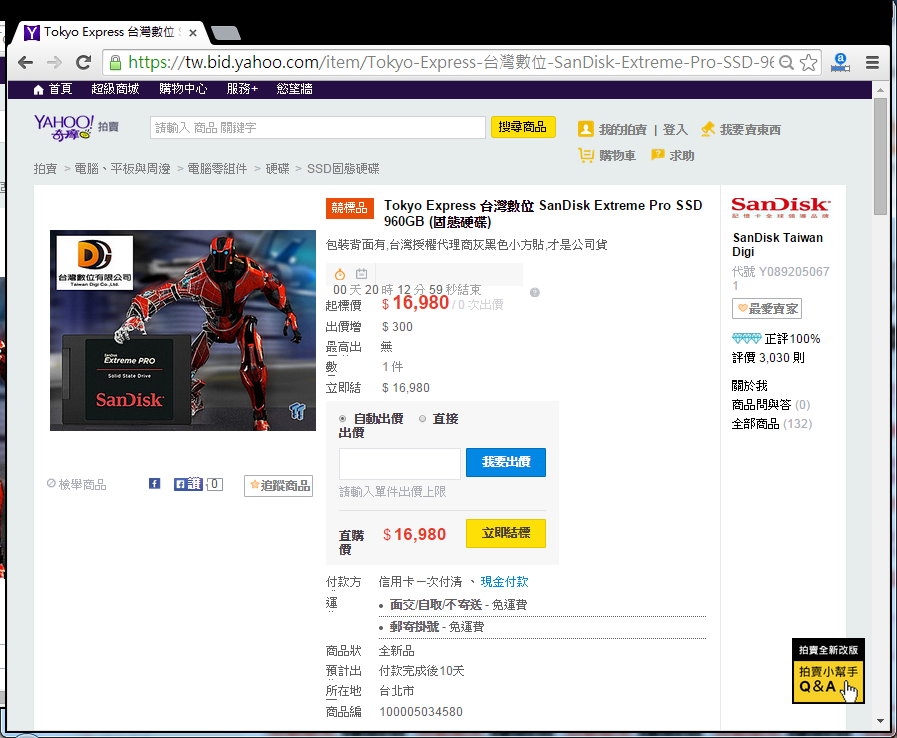Click the home icon in Yahoo top bar
This screenshot has width=897, height=738.
[39, 89]
